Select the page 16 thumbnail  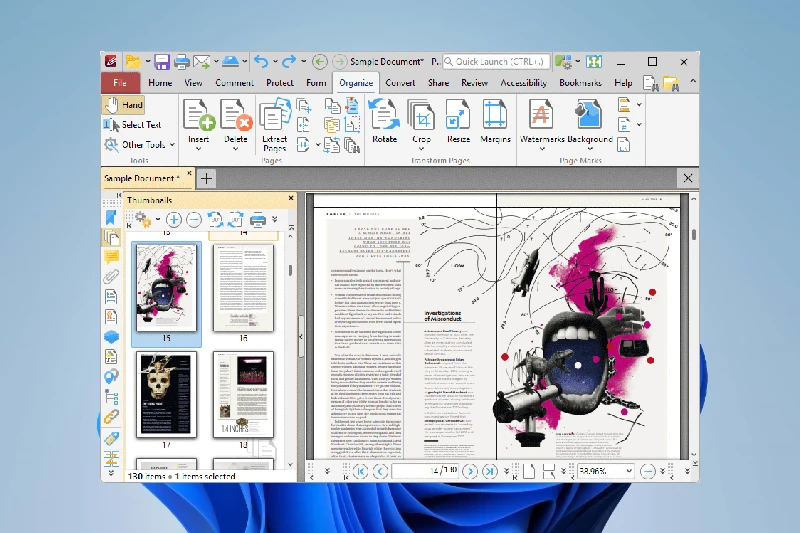243,288
